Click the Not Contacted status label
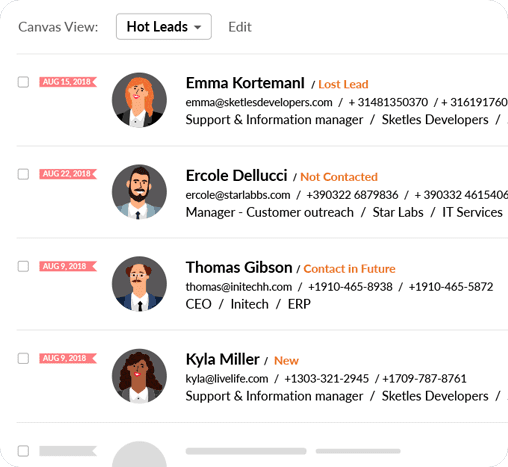 pos(339,177)
